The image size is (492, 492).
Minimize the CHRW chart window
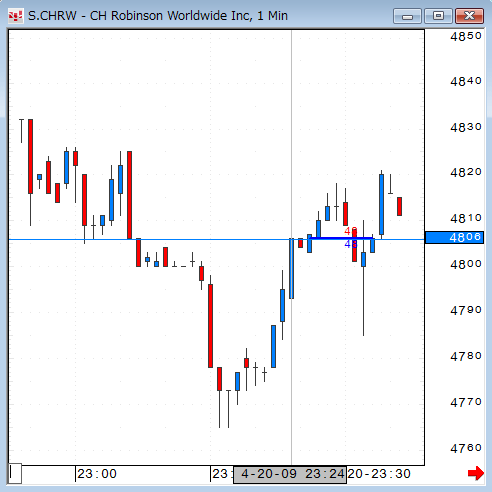(x=407, y=16)
